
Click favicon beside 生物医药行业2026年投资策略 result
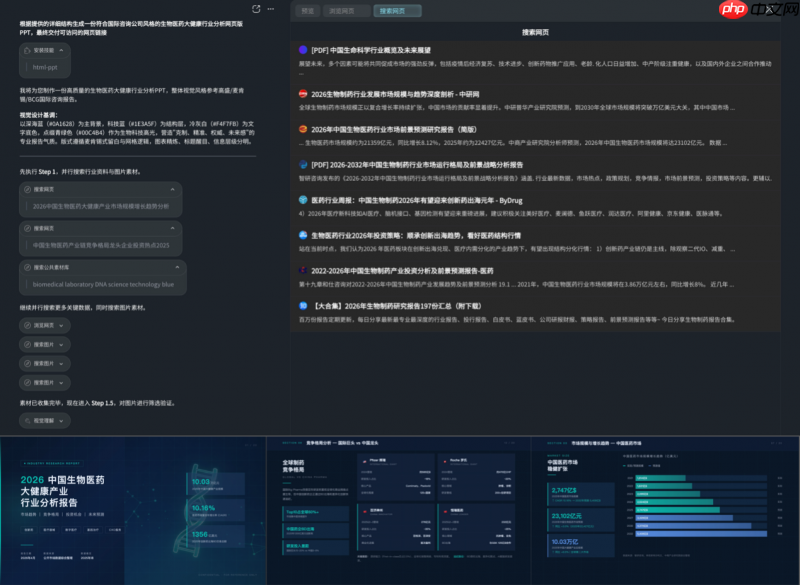click(x=303, y=235)
